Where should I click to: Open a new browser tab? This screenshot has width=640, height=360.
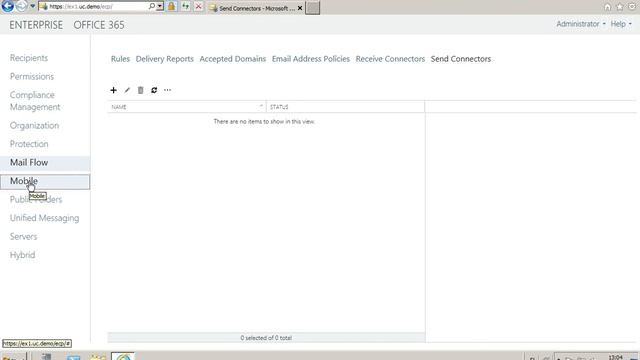pos(312,8)
